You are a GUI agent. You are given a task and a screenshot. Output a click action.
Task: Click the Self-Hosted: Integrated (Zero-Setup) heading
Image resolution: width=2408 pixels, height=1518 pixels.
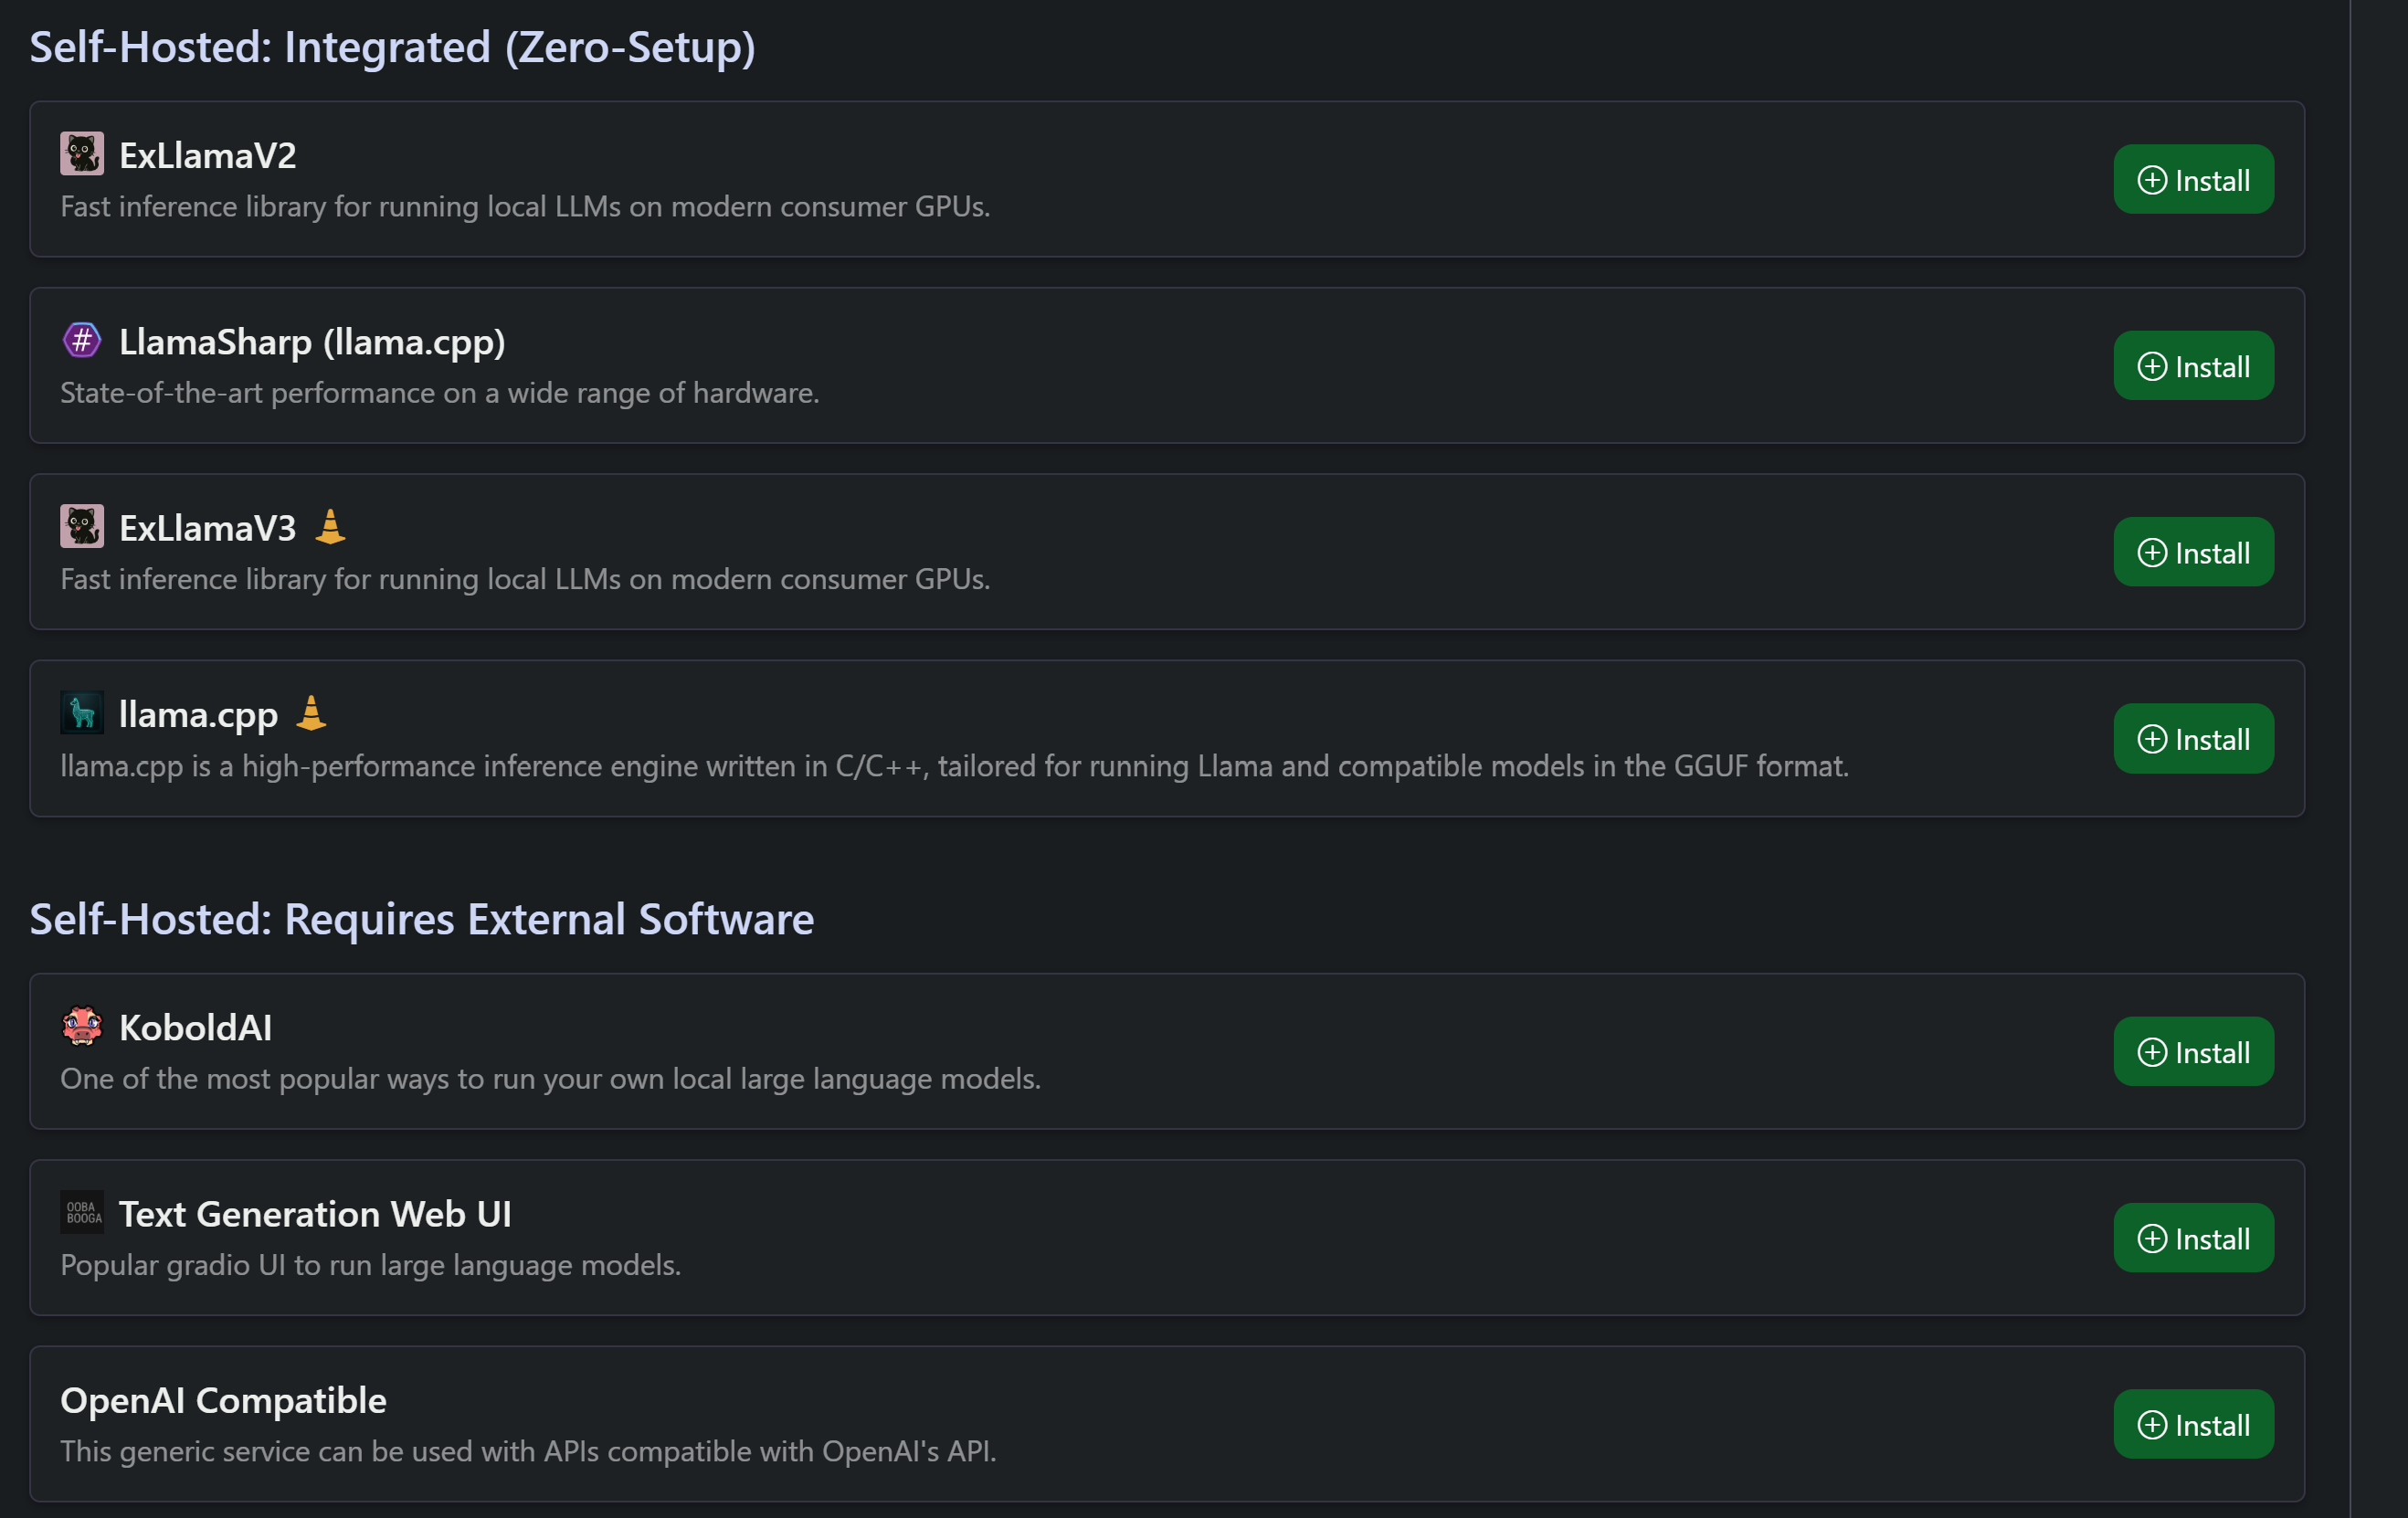pos(392,47)
